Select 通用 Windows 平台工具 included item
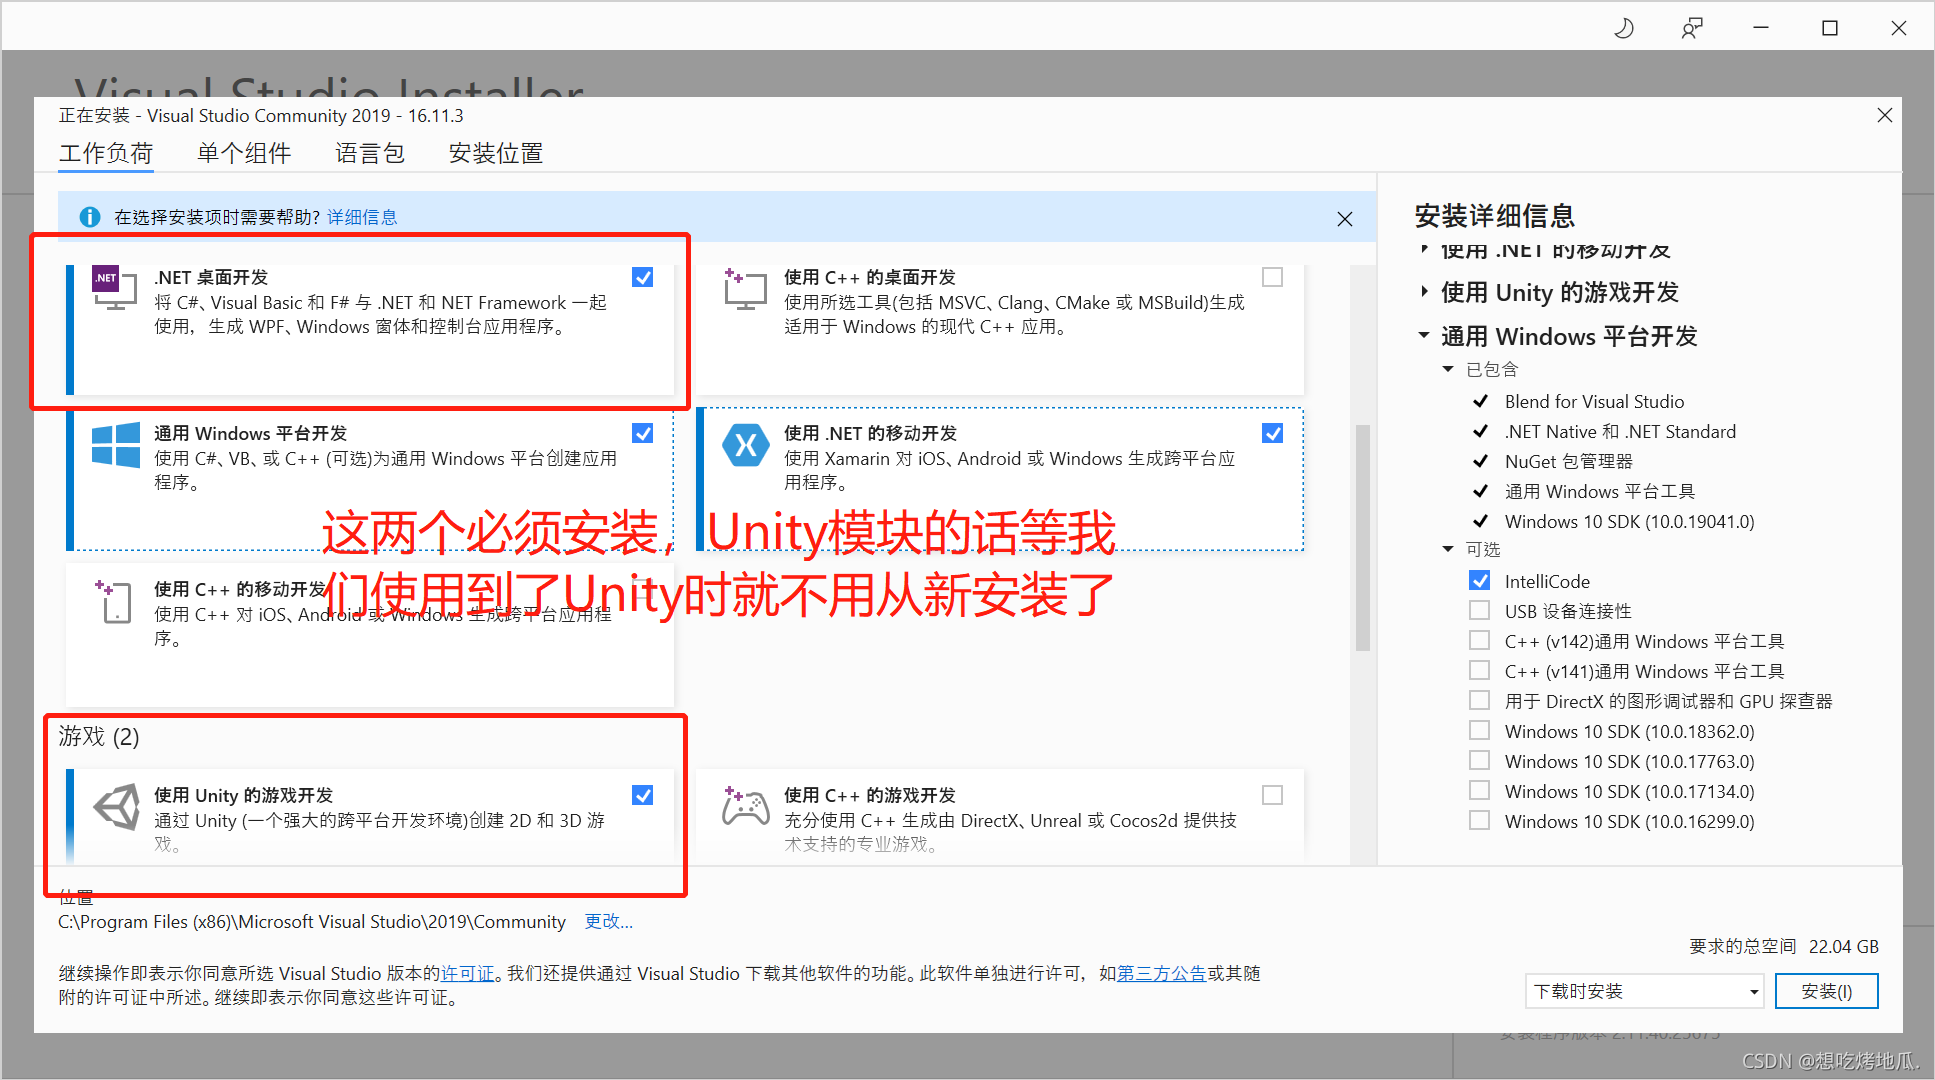1935x1080 pixels. pos(1600,491)
